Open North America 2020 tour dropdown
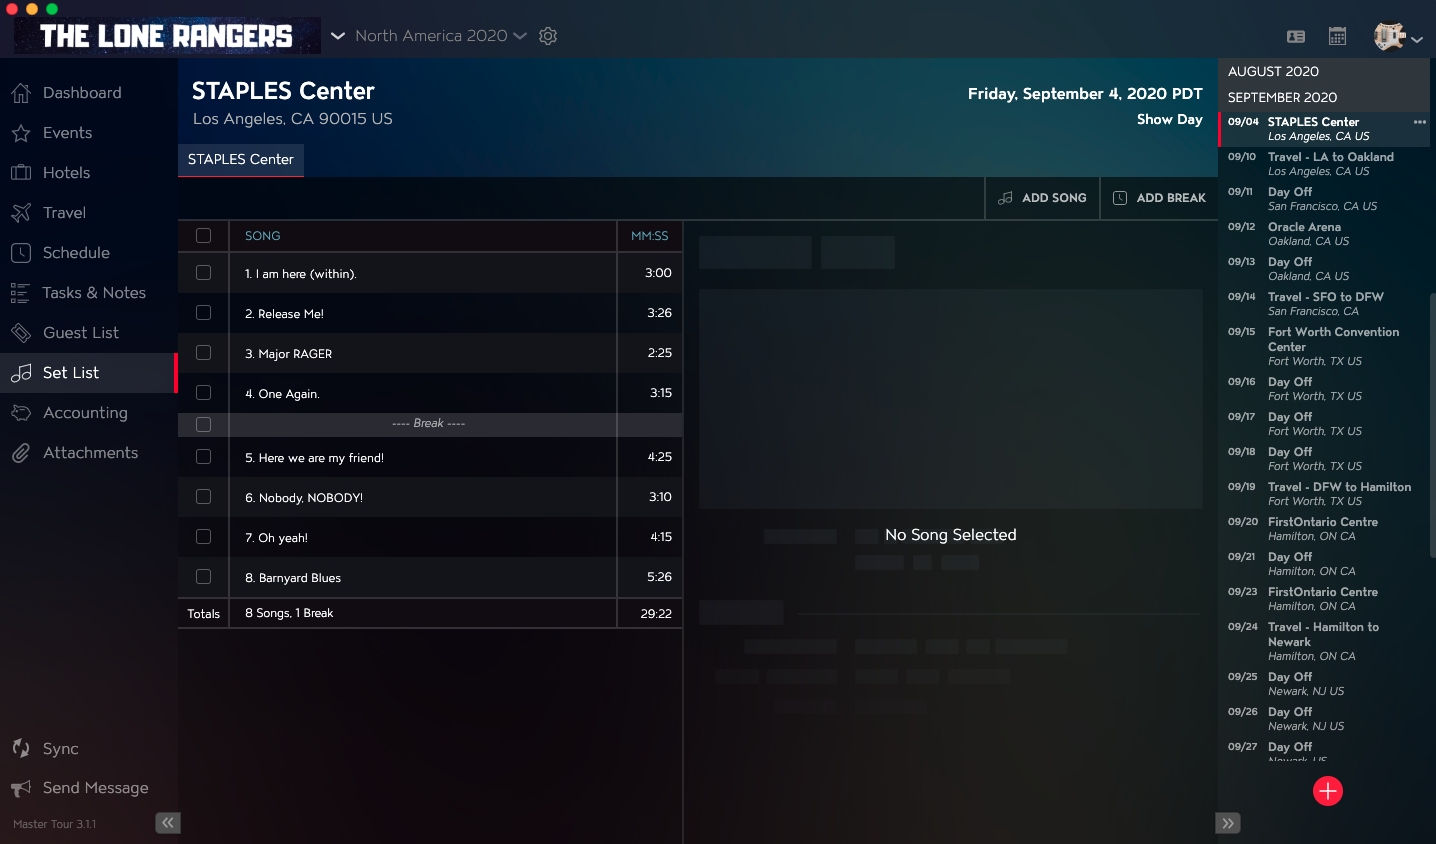Image resolution: width=1436 pixels, height=844 pixels. click(441, 36)
